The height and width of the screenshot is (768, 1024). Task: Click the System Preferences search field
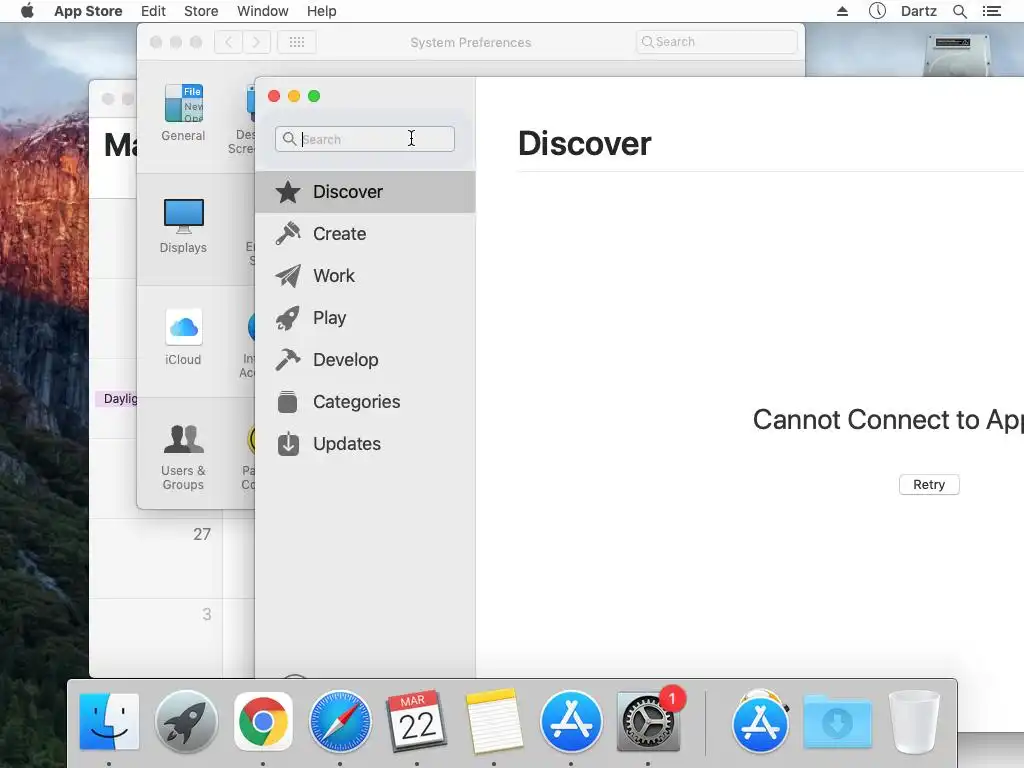[716, 42]
